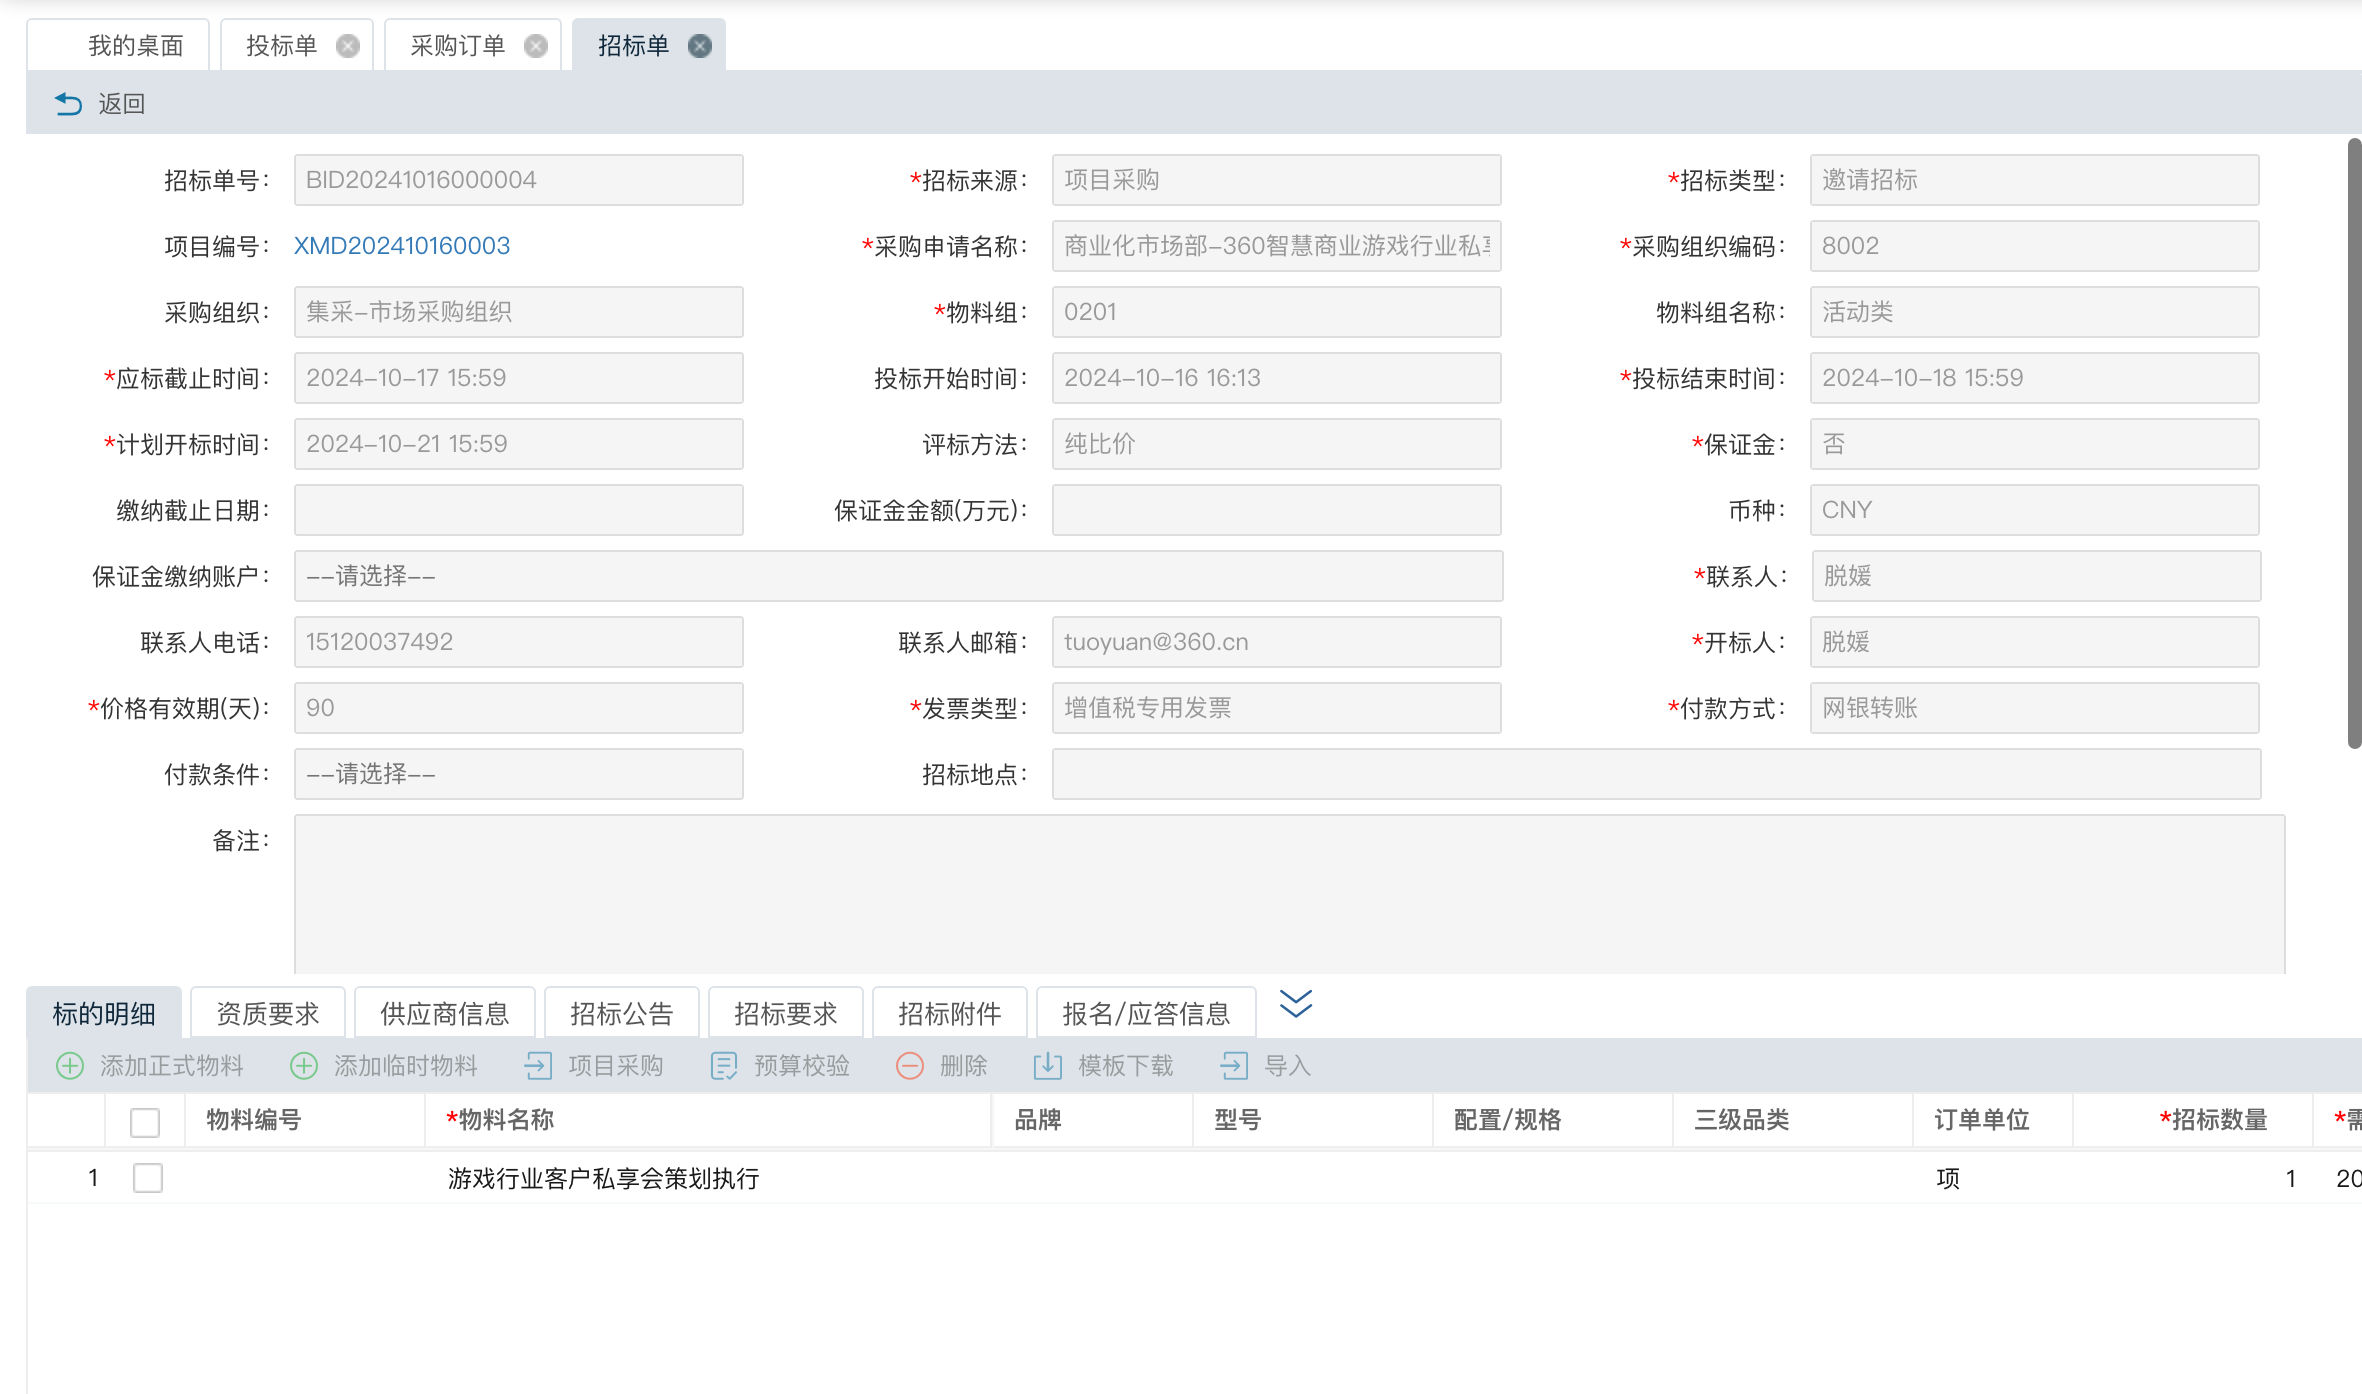Click into the 备注 remarks text area
Image resolution: width=2362 pixels, height=1394 pixels.
click(1288, 893)
